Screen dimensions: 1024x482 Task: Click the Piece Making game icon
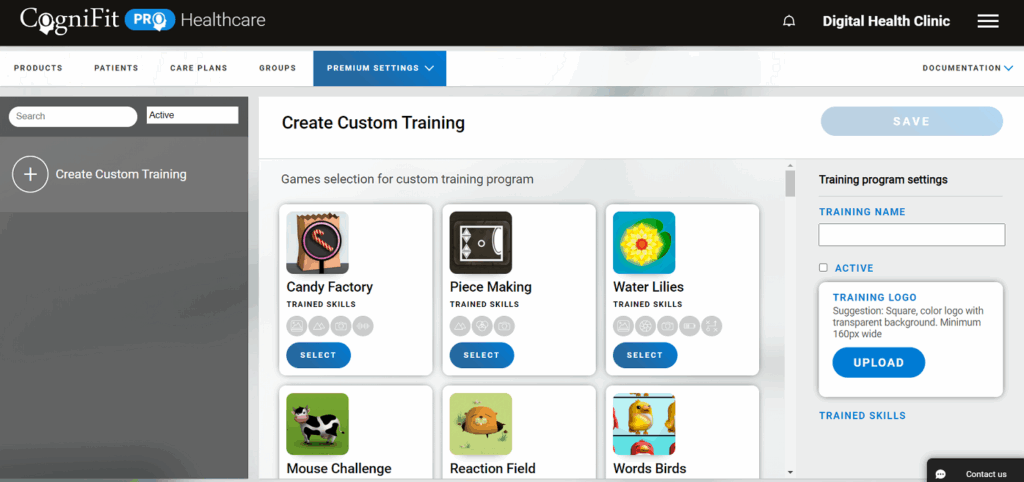point(480,242)
